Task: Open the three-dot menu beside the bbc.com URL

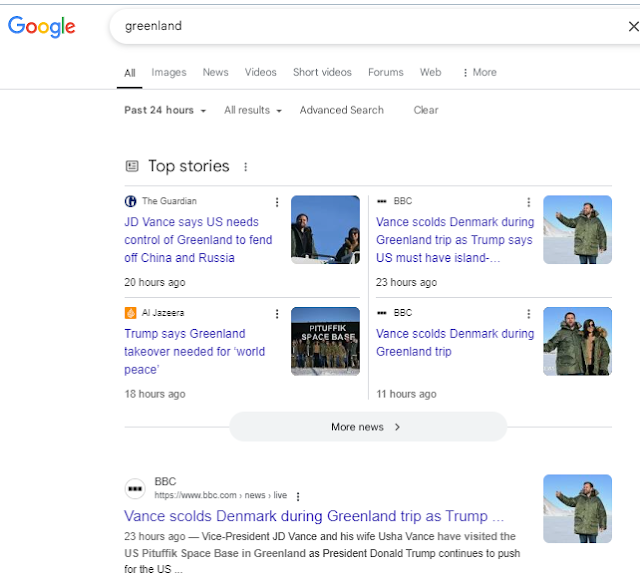Action: (298, 496)
